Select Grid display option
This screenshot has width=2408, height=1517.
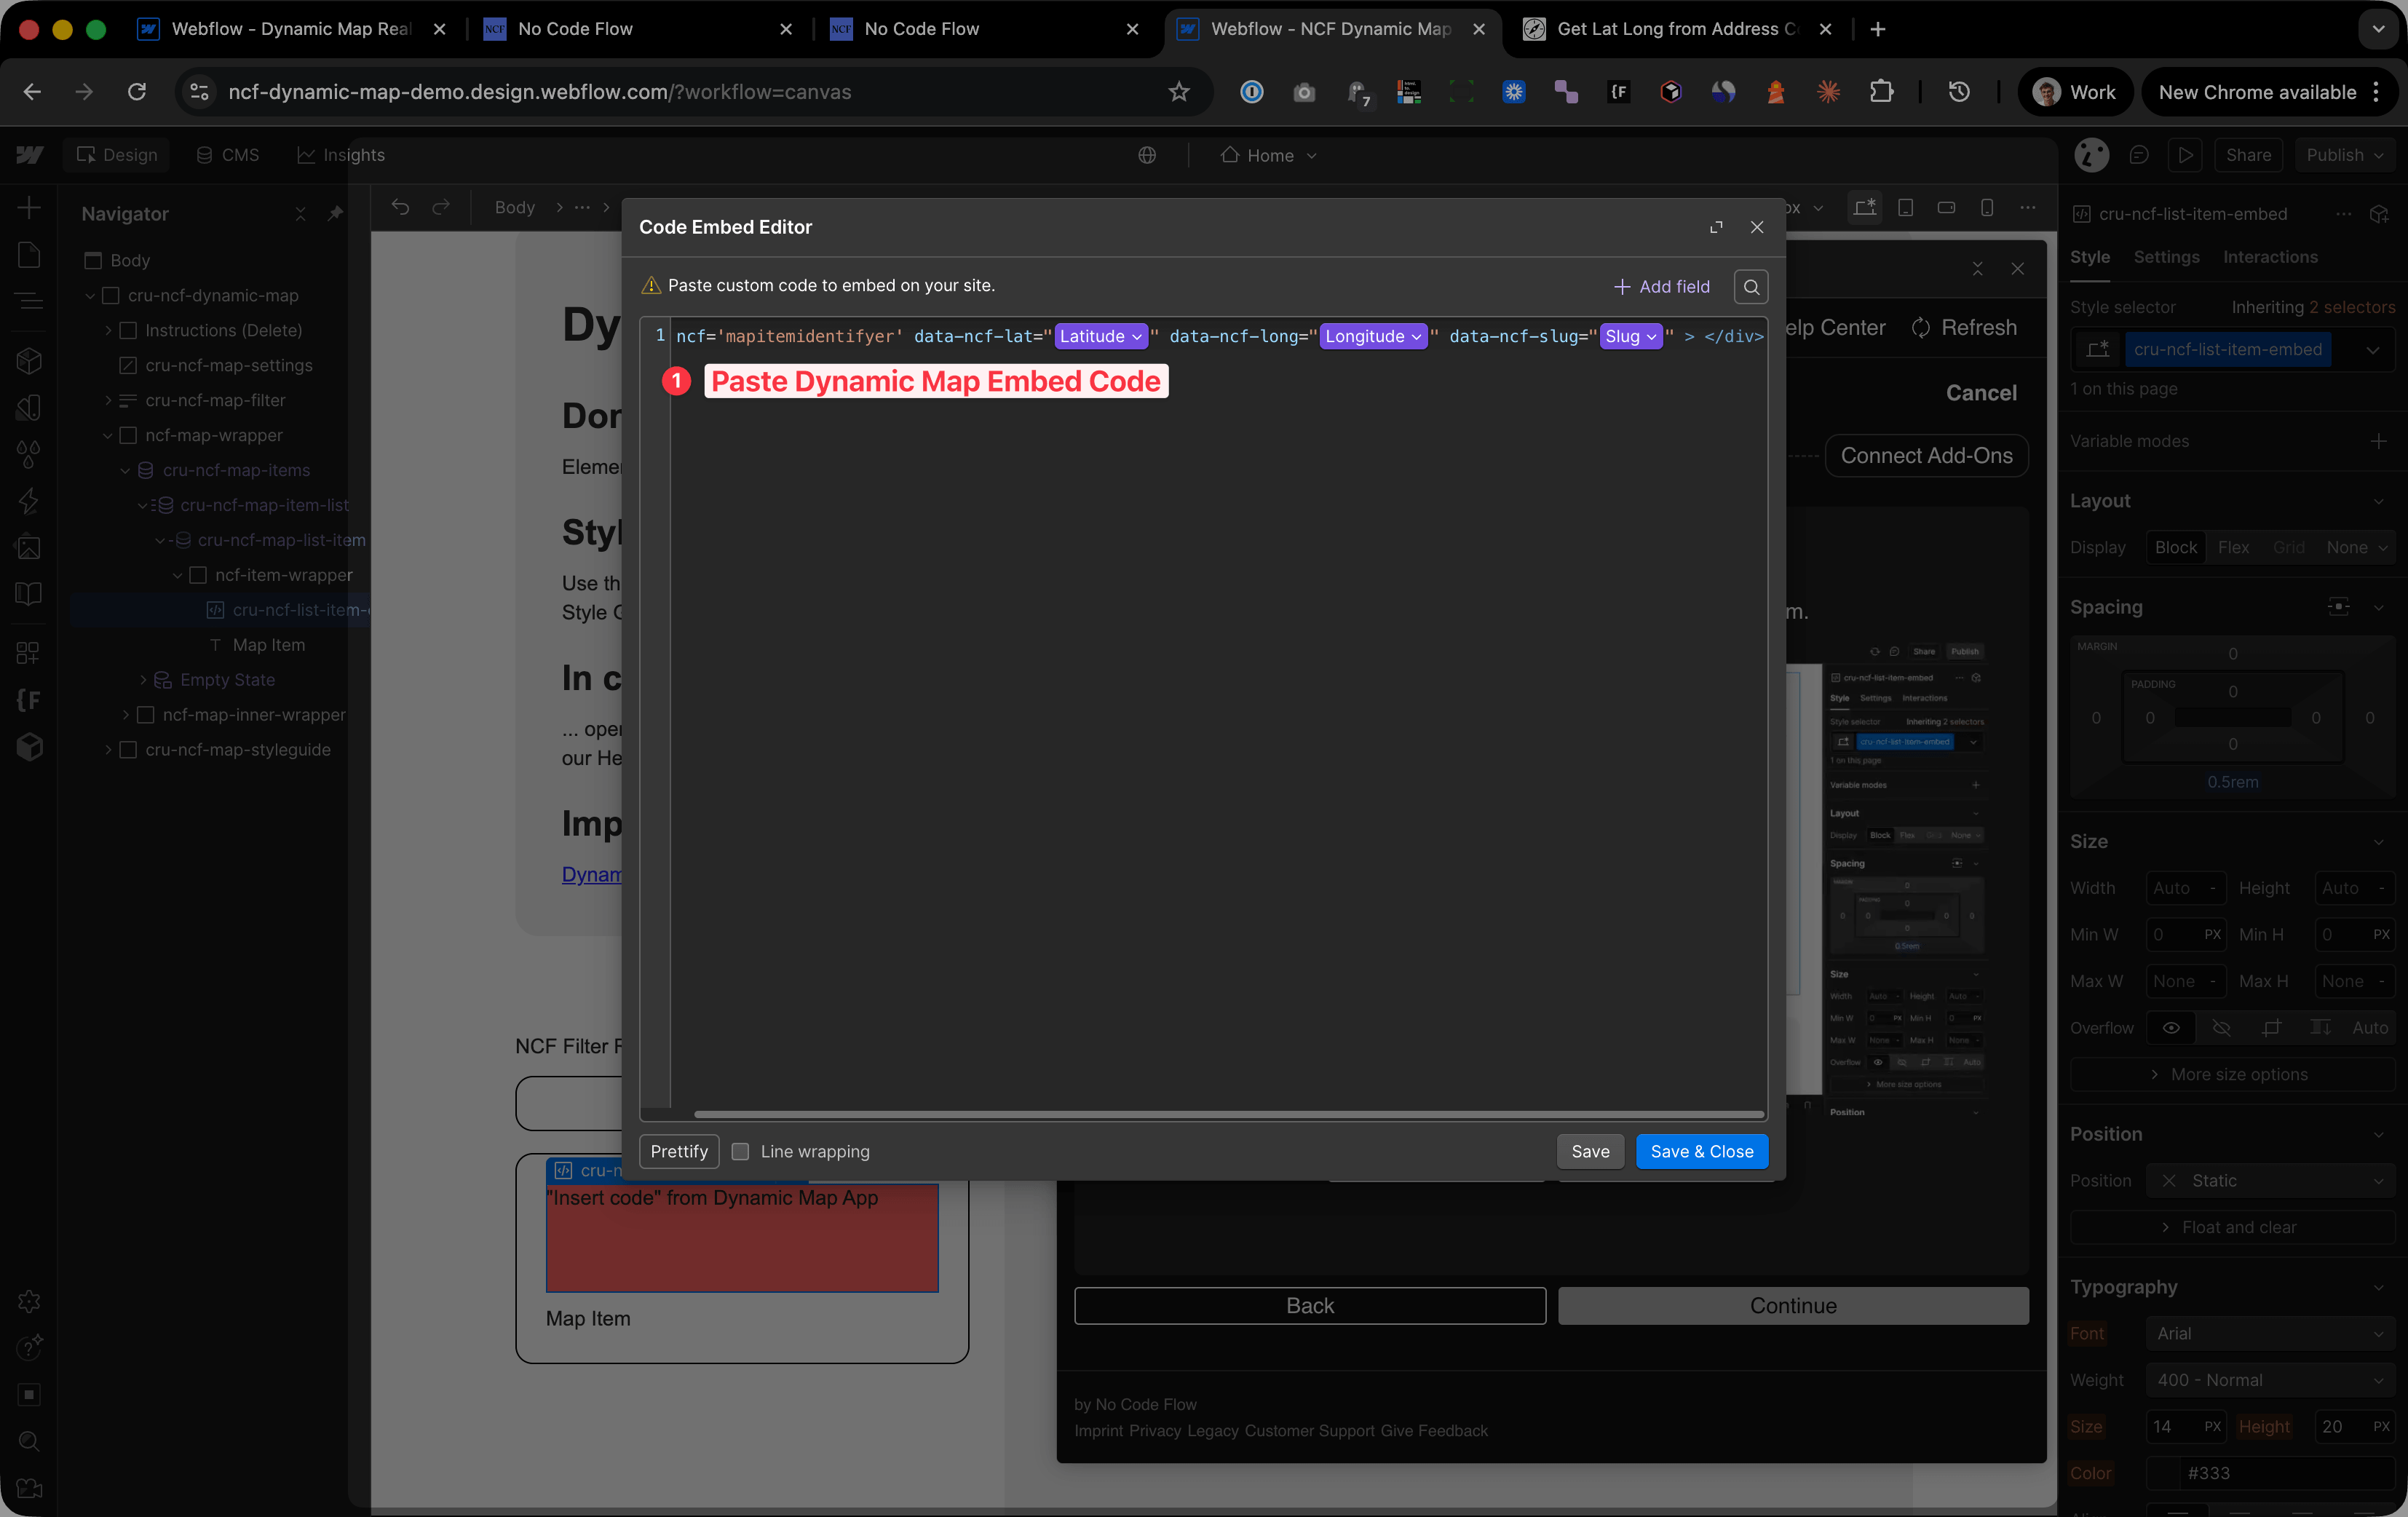2288,548
